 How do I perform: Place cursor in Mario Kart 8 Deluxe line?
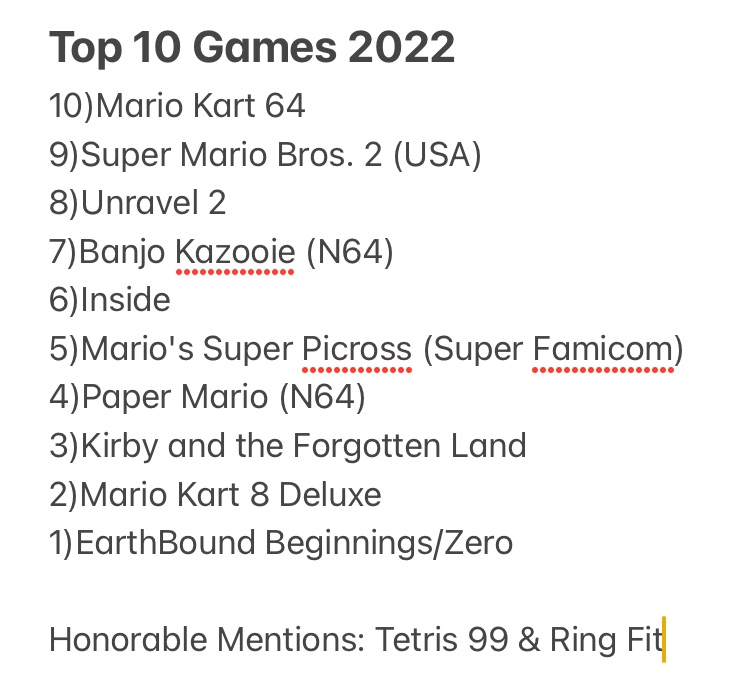pos(215,495)
